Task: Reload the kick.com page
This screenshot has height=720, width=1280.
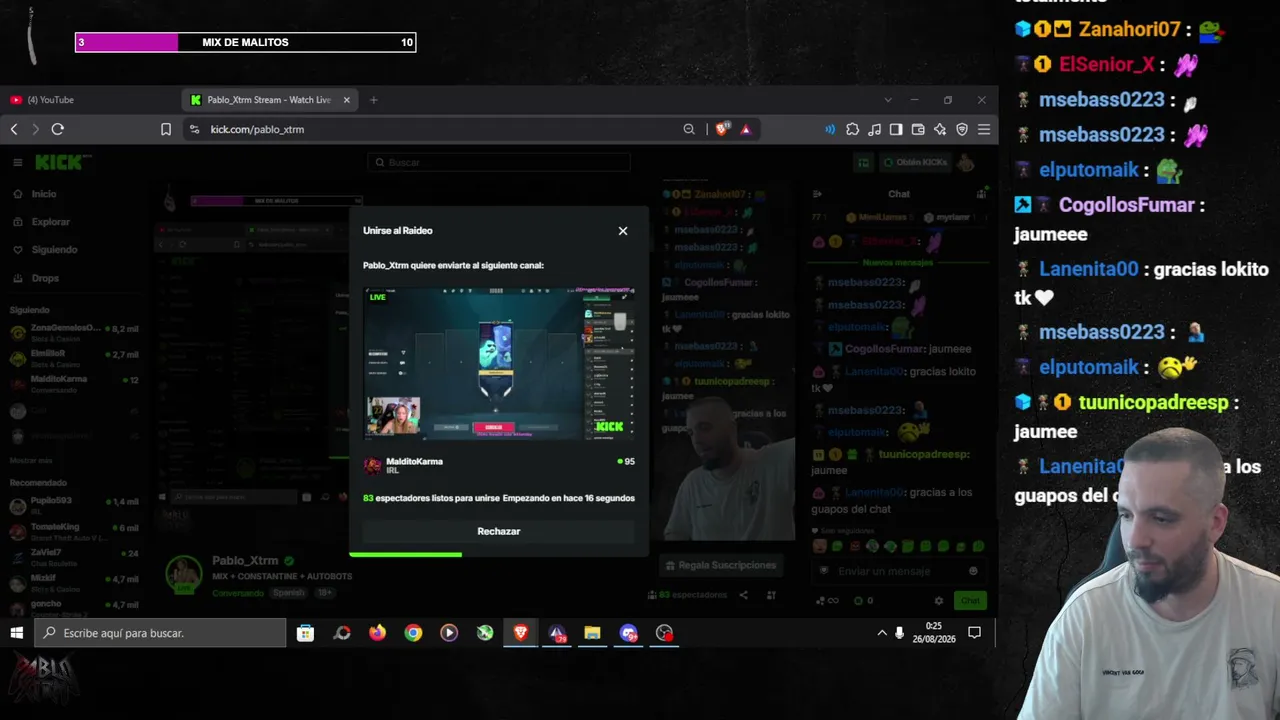Action: click(57, 129)
